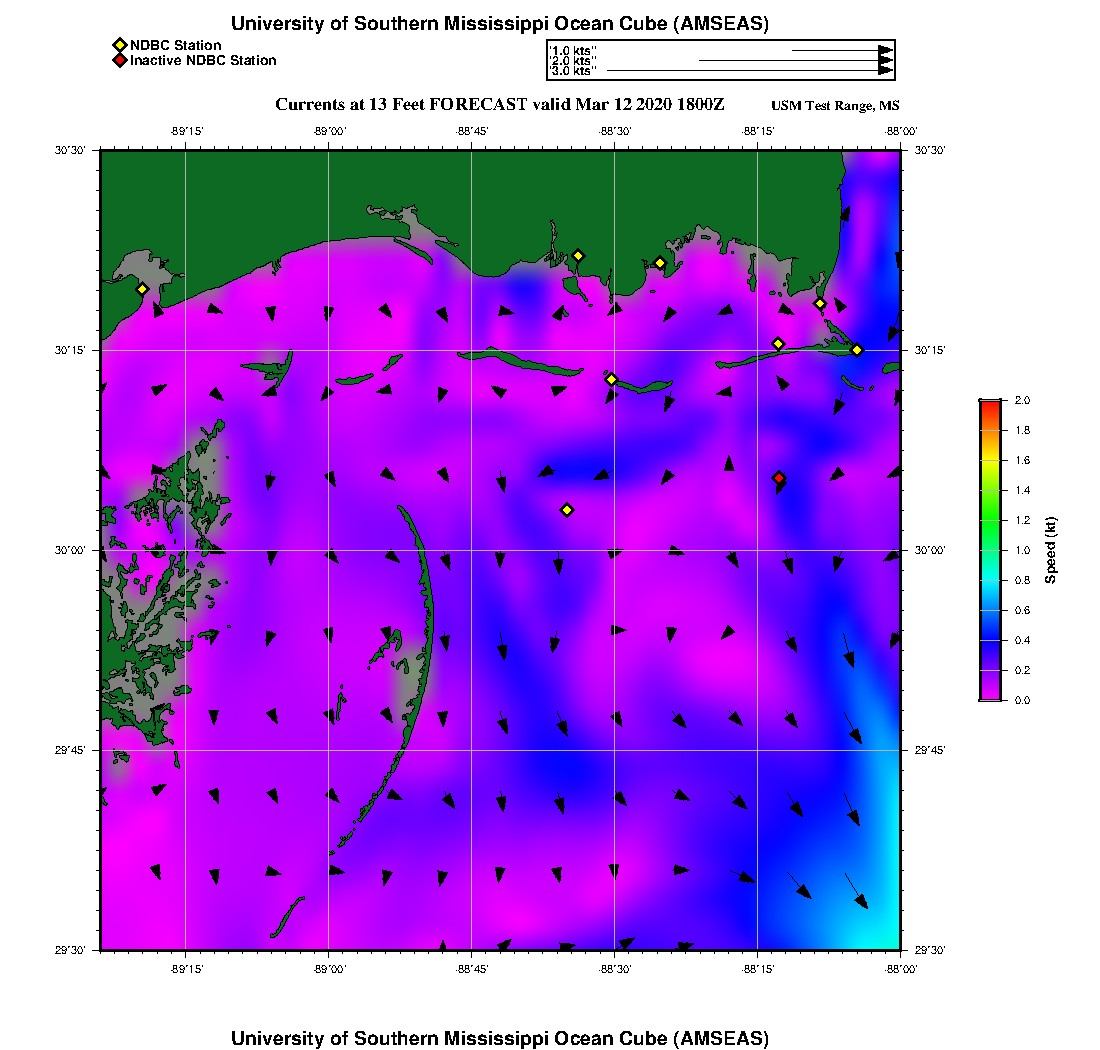Click the 'NDBC Station' legend text
1100x1050 pixels.
176,45
